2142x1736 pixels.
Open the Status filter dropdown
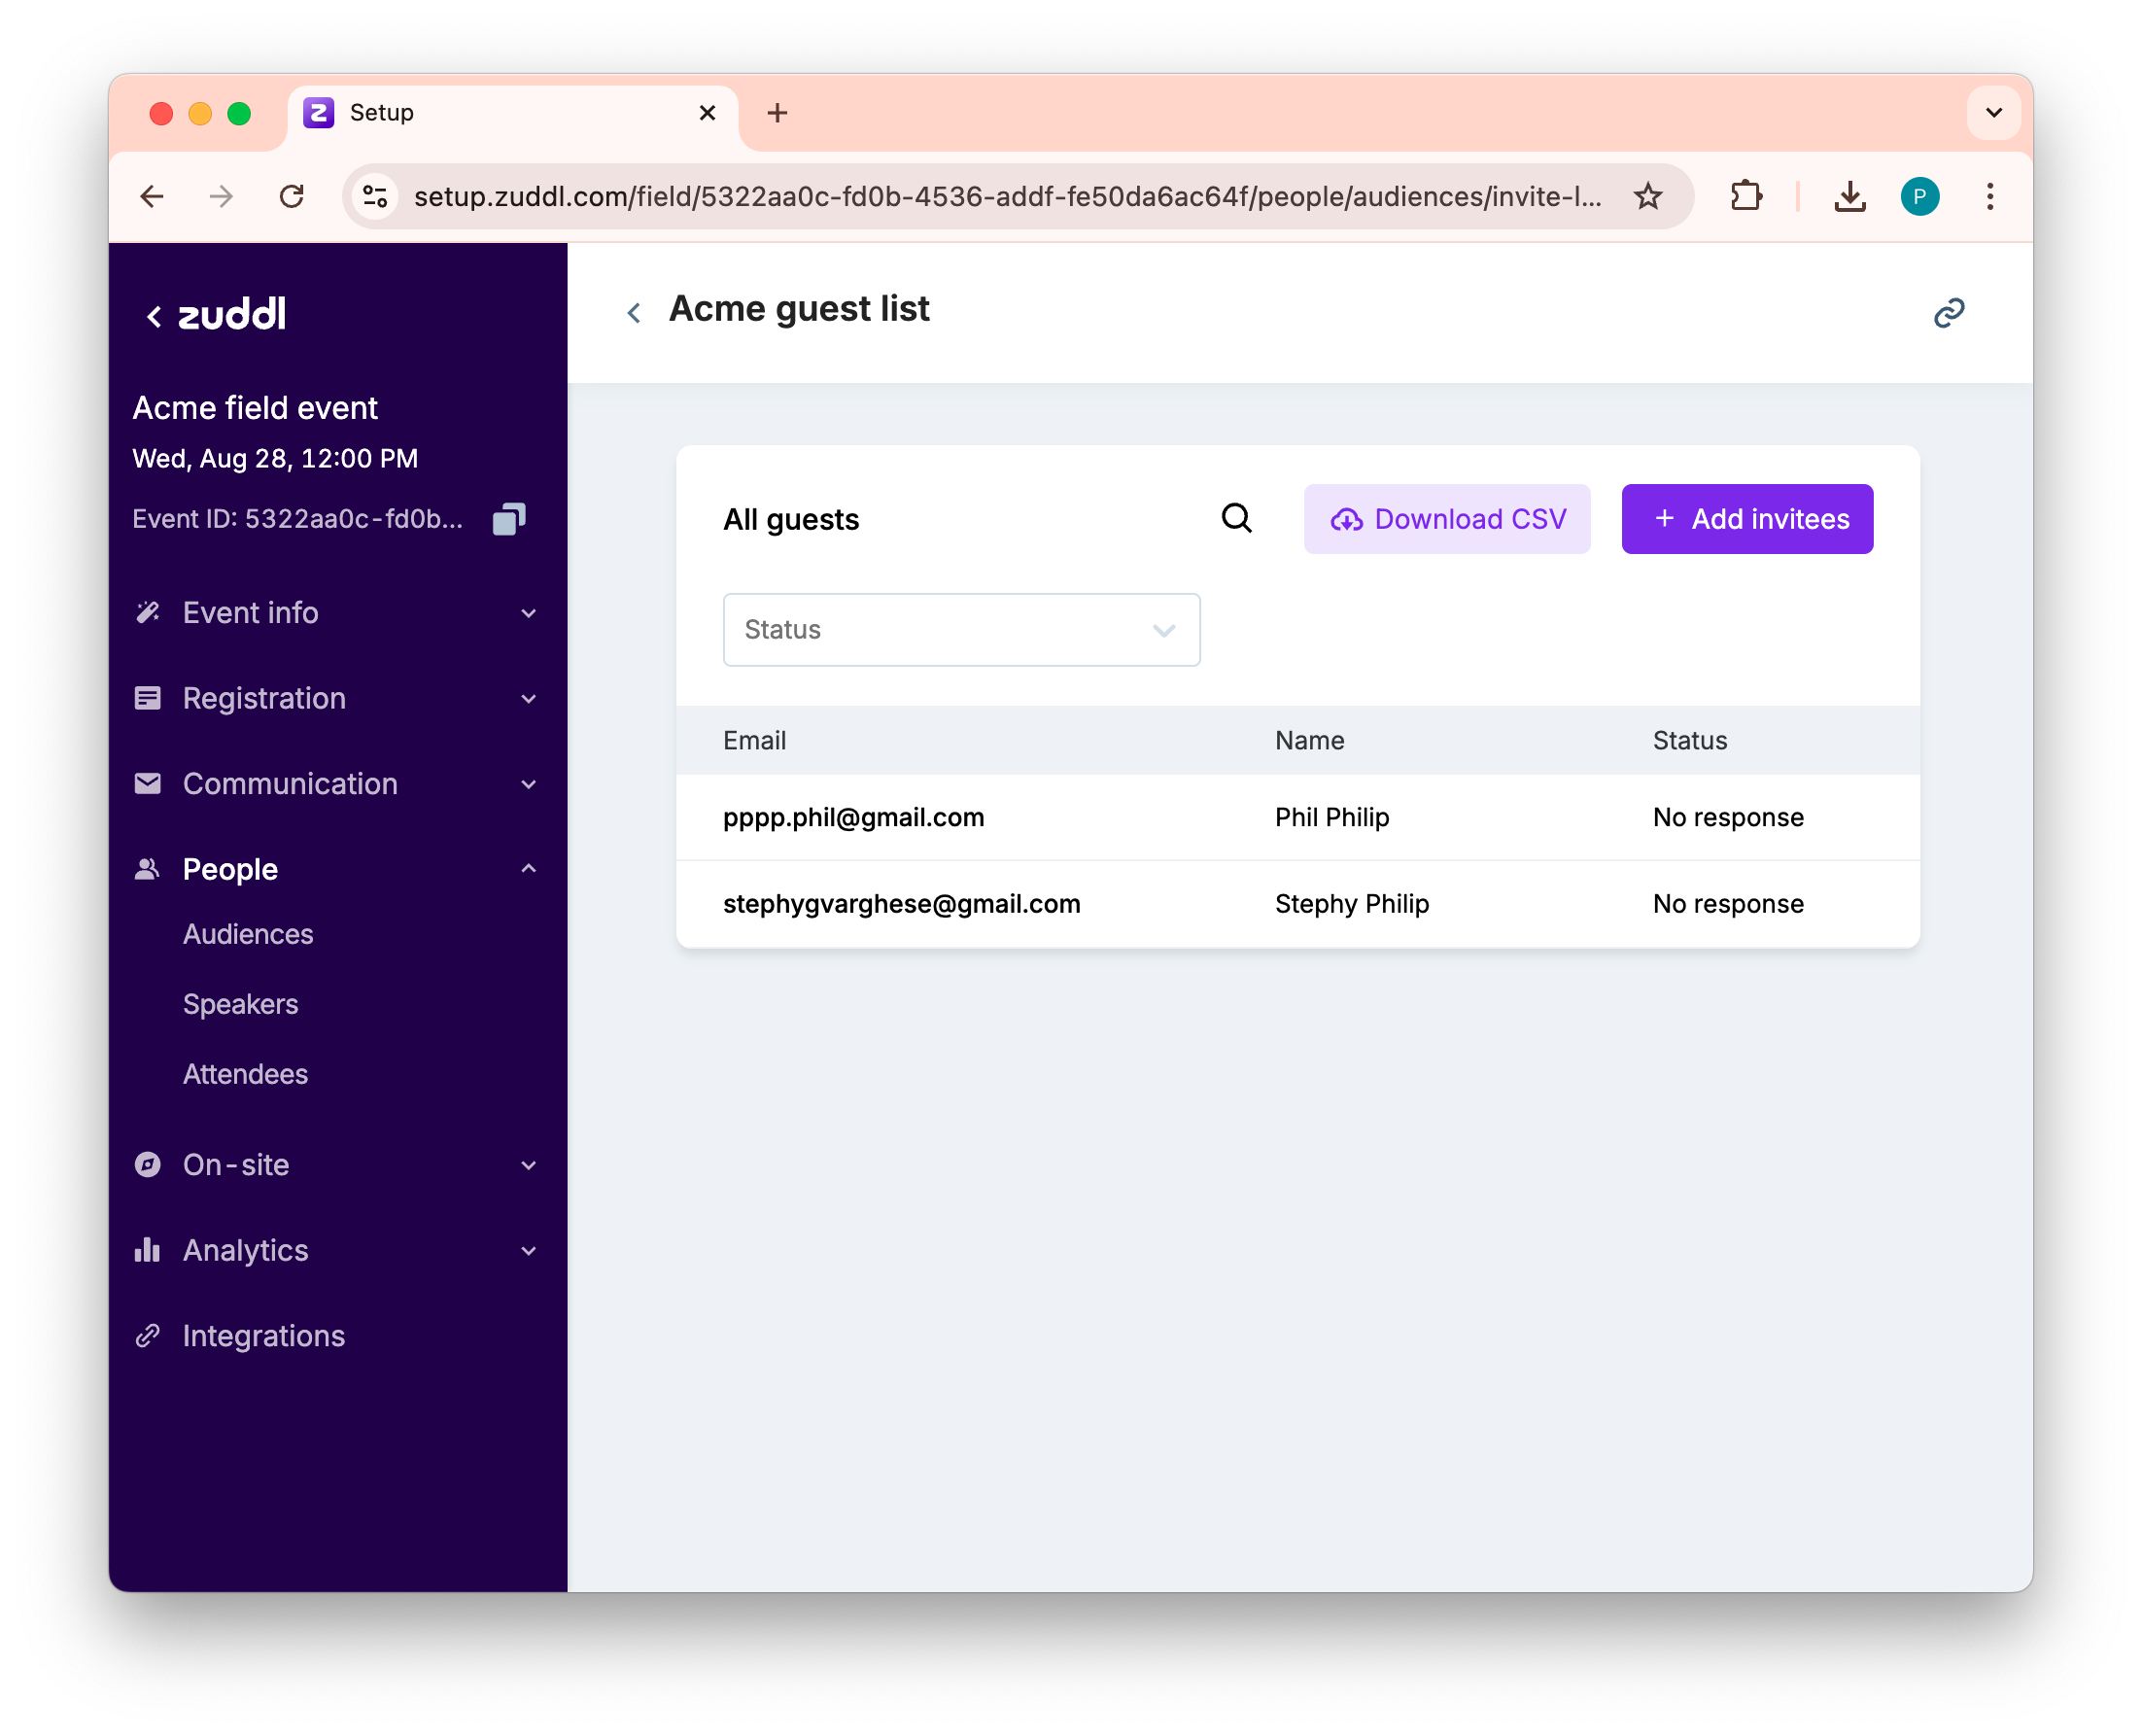pyautogui.click(x=961, y=630)
